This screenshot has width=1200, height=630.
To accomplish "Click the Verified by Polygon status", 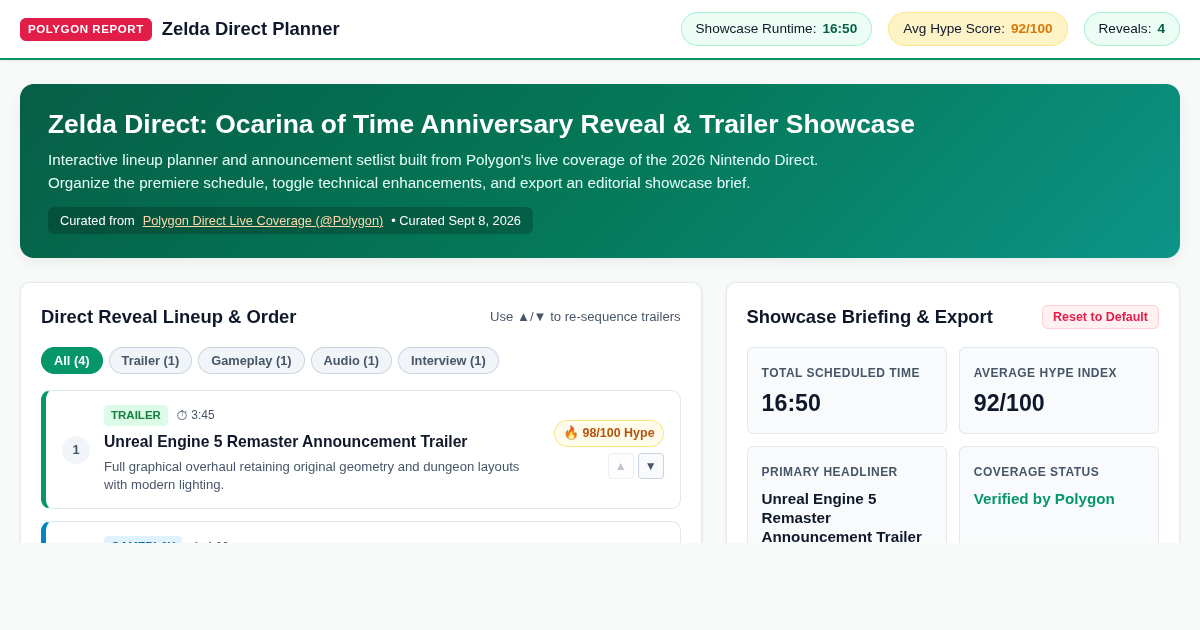I will click(1044, 499).
